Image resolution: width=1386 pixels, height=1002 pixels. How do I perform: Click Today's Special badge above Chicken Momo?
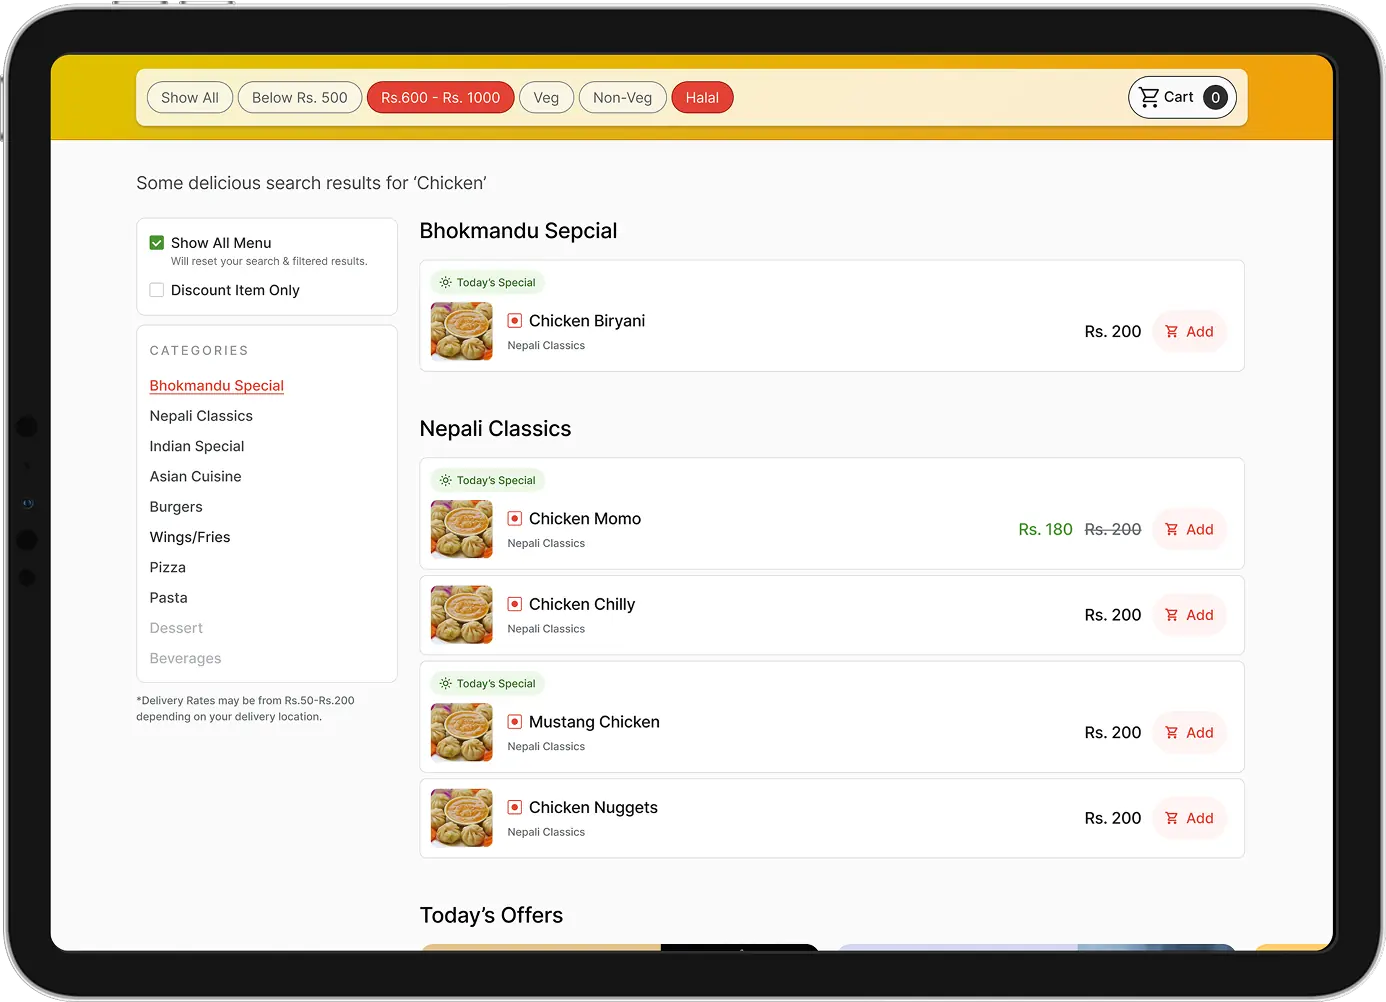tap(487, 481)
